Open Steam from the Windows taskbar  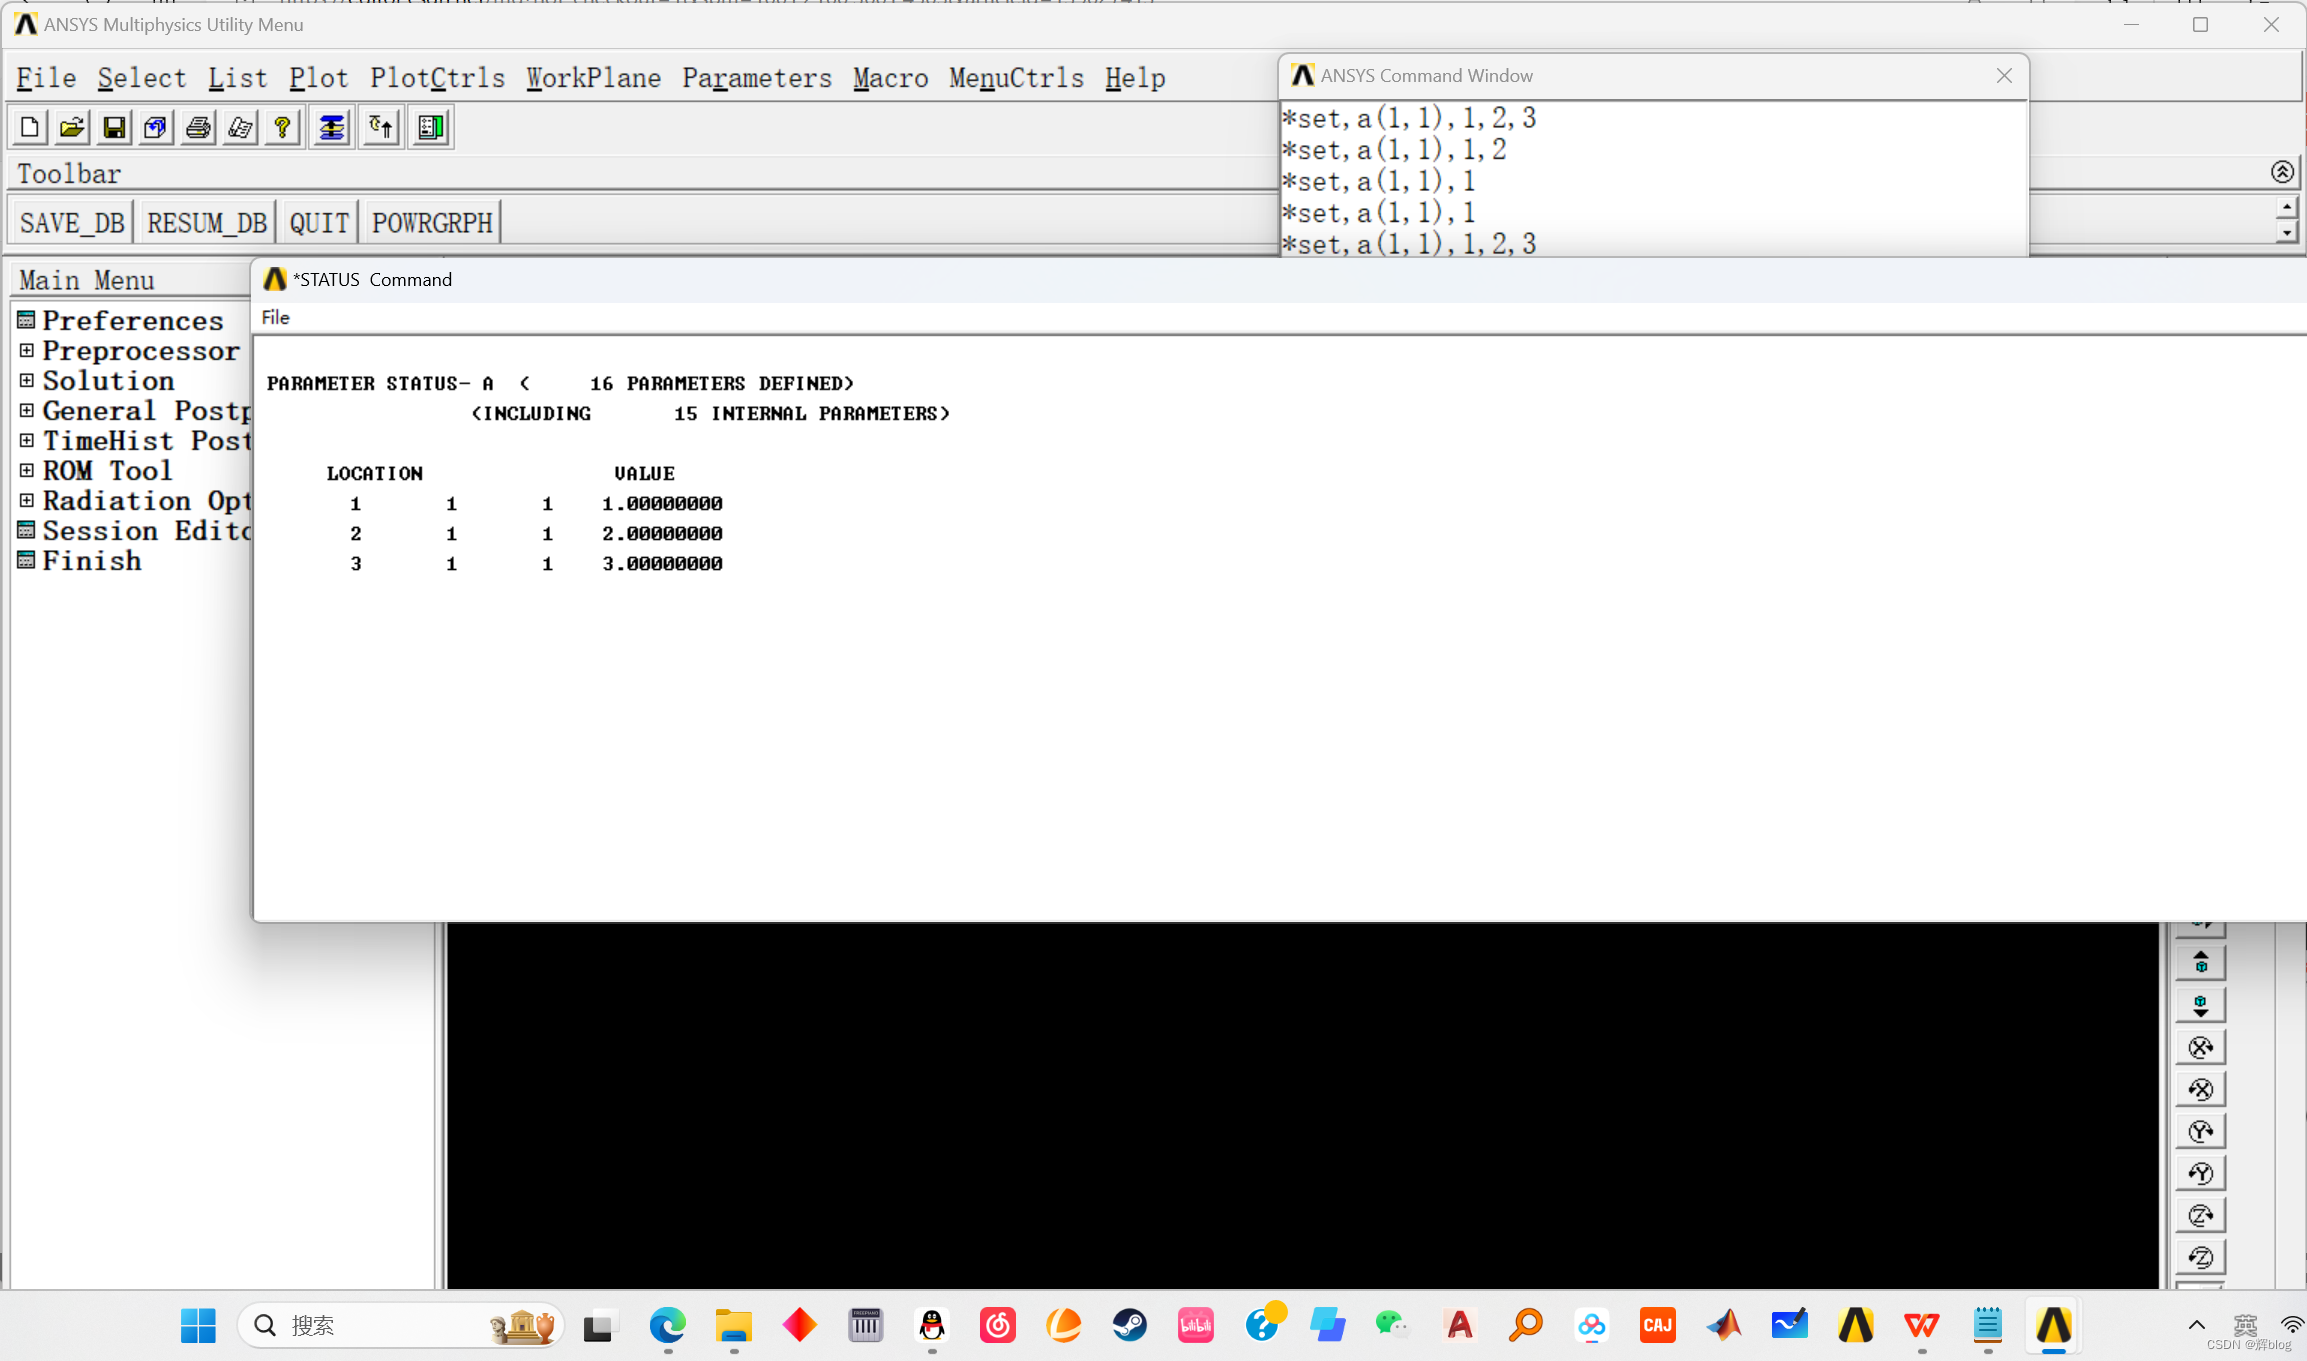[x=1130, y=1326]
